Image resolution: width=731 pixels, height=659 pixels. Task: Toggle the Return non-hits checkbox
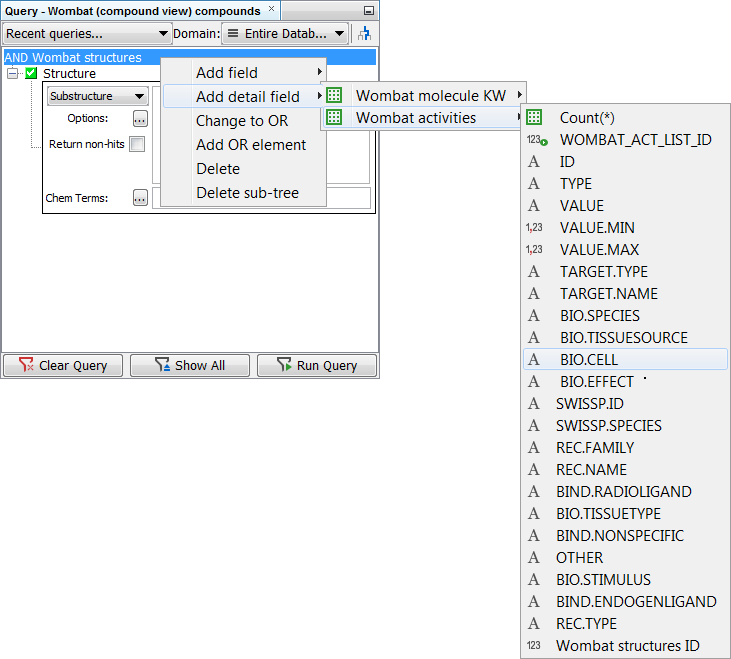137,144
